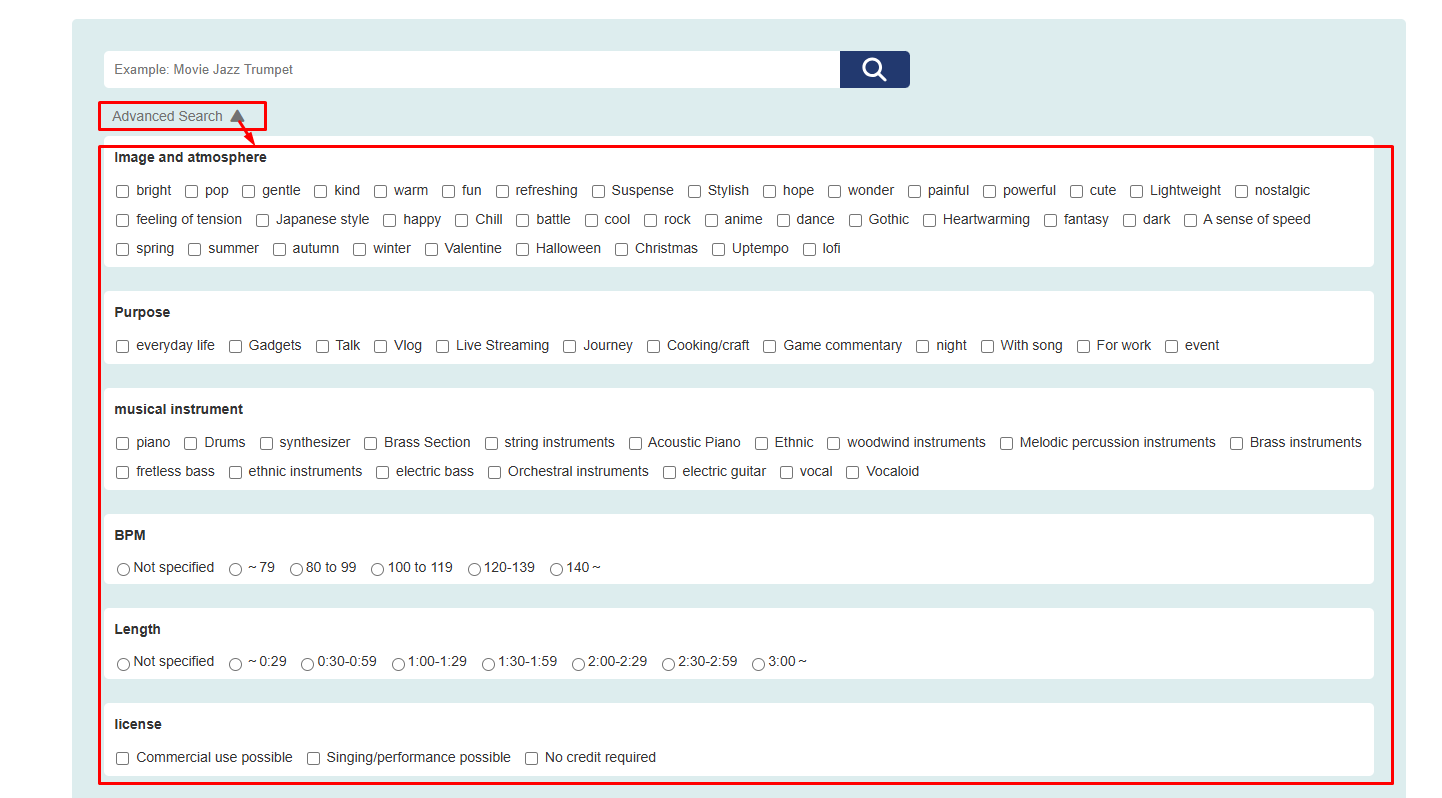Select the synthesizer checkbox

click(x=267, y=443)
